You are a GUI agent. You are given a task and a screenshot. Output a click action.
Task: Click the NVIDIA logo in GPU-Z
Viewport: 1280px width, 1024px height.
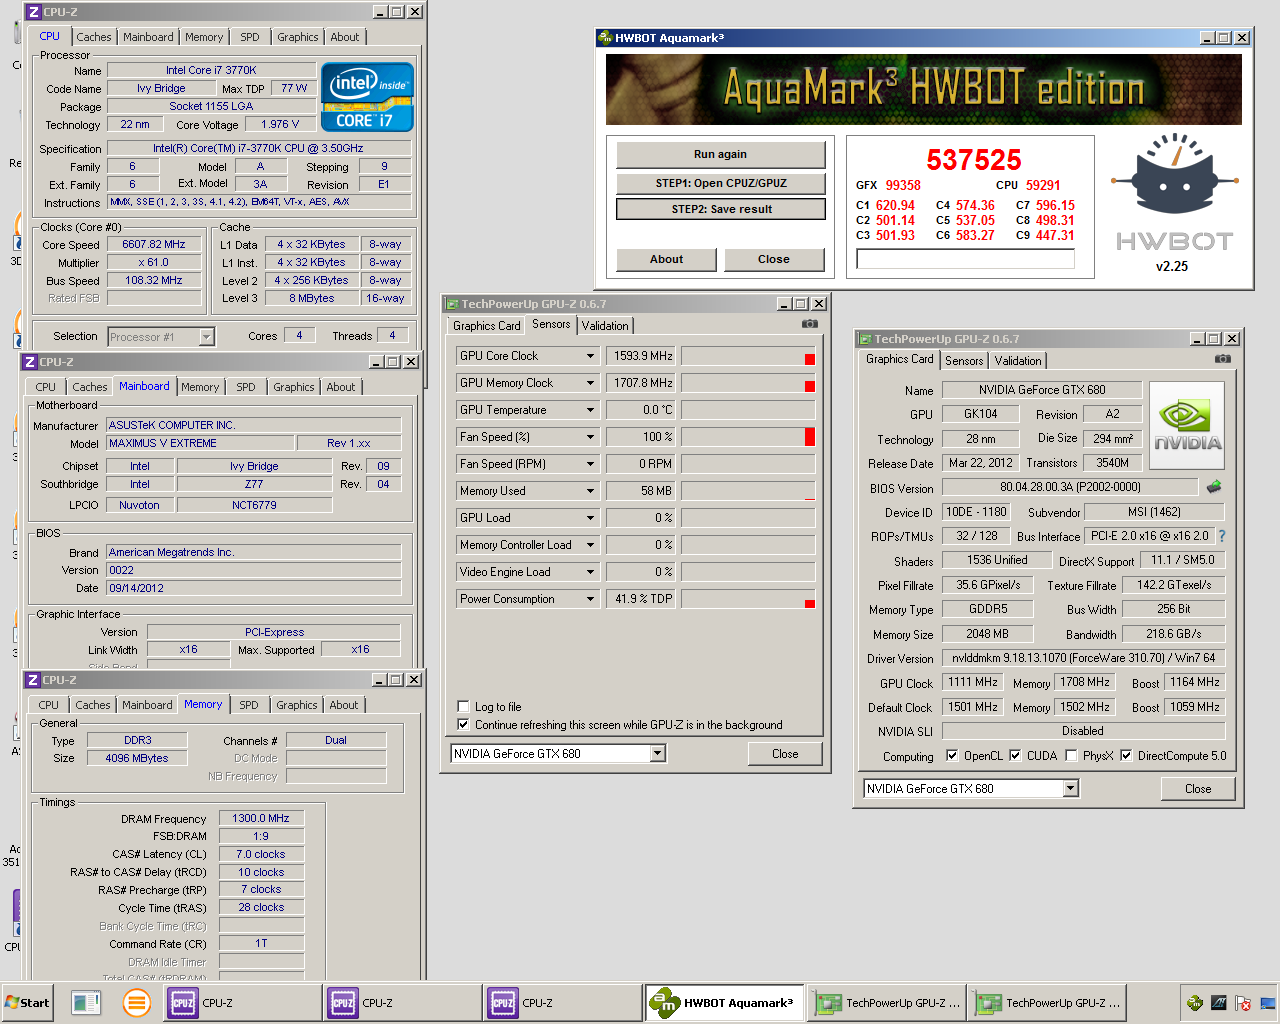click(1187, 427)
